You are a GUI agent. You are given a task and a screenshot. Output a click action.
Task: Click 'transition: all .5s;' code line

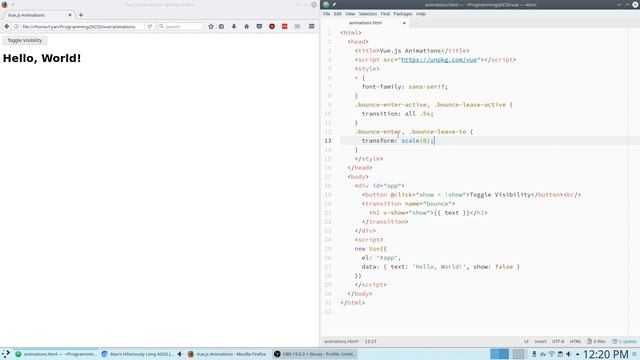coord(397,114)
